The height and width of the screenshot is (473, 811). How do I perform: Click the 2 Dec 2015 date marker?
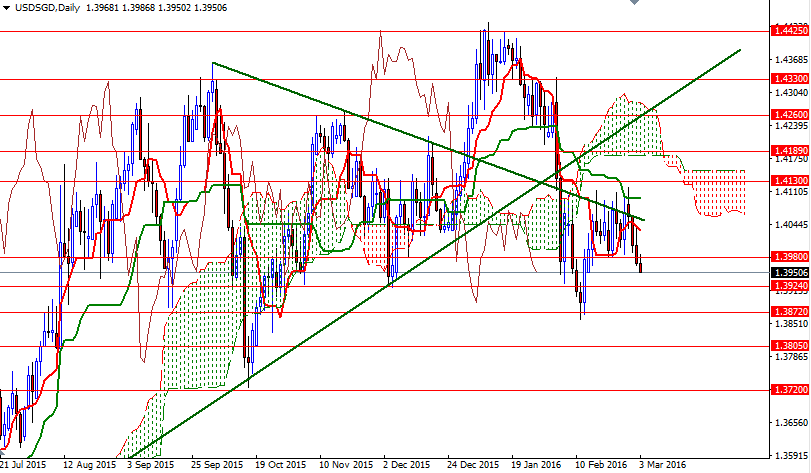click(x=408, y=465)
